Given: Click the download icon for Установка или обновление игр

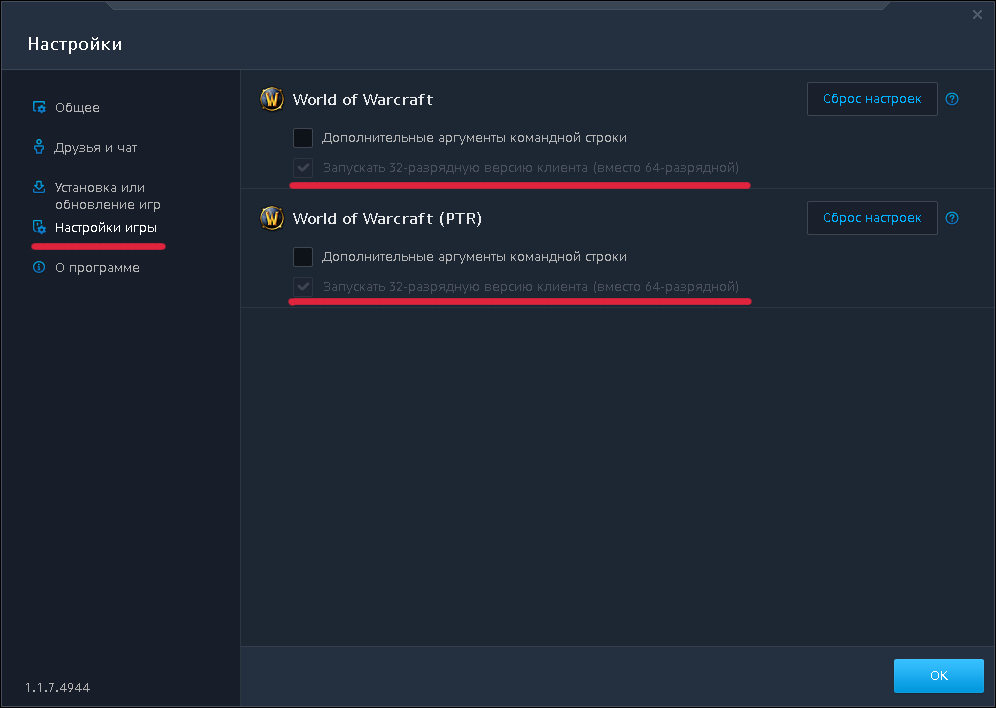Looking at the screenshot, I should (x=39, y=187).
